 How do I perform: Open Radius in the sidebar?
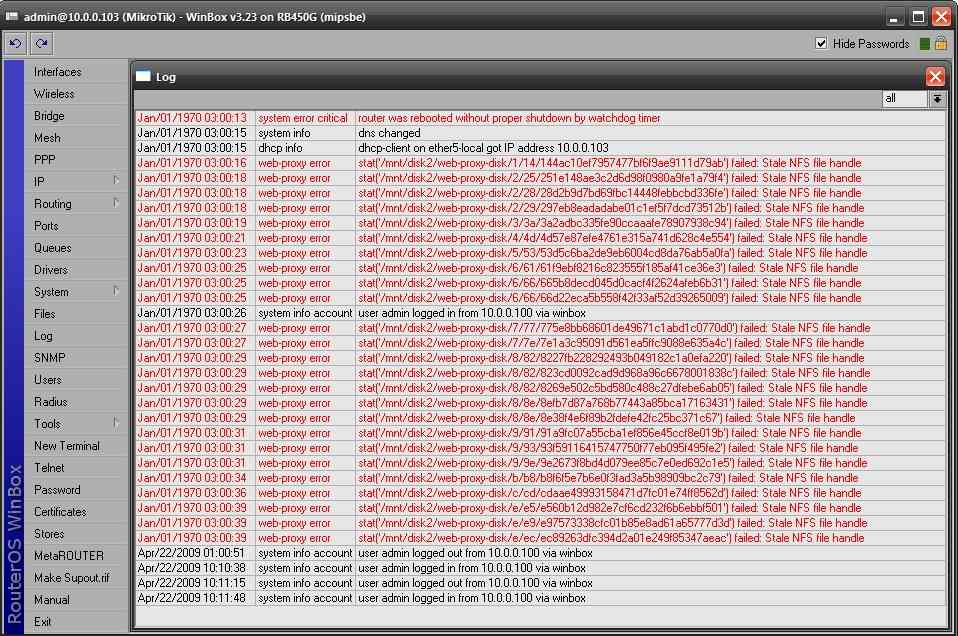[x=51, y=401]
